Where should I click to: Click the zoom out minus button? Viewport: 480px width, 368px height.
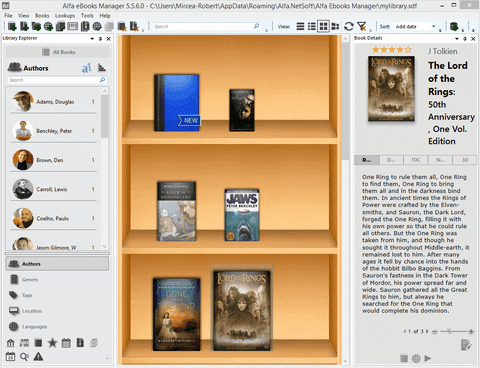click(435, 332)
